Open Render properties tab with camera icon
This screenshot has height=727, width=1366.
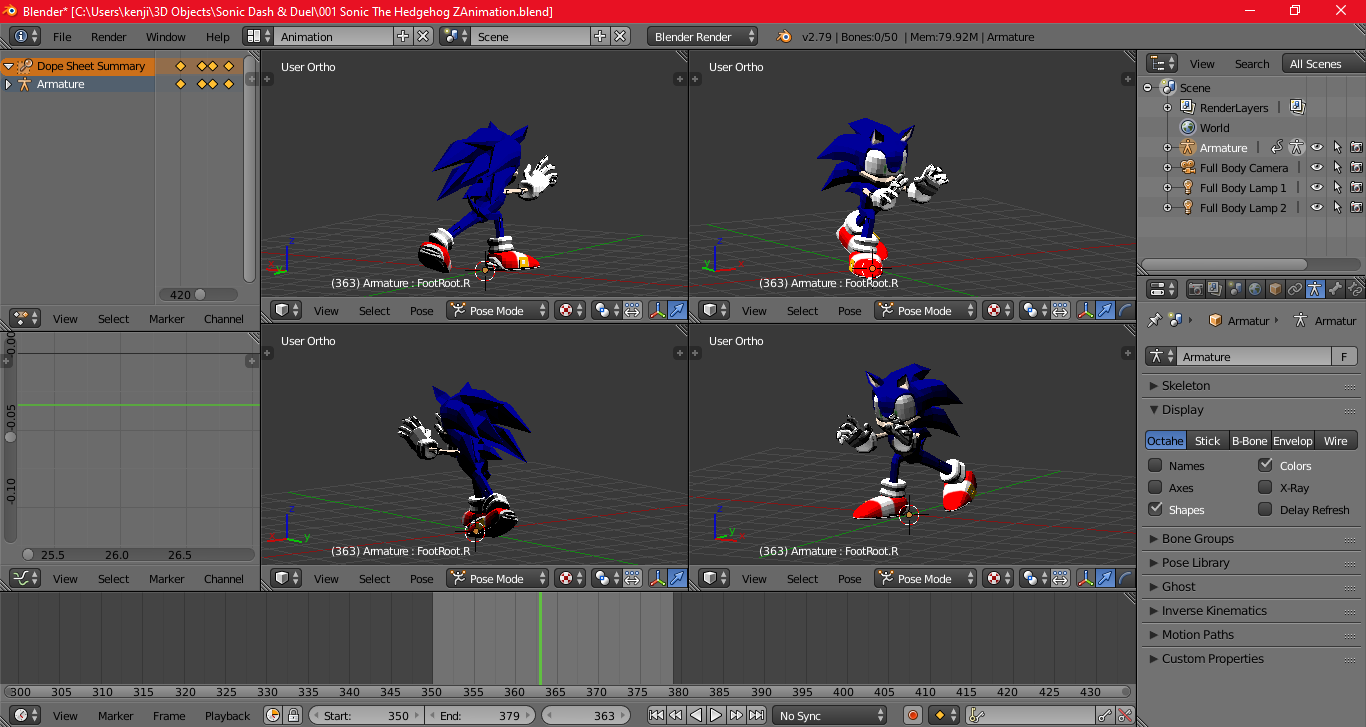[x=1194, y=289]
